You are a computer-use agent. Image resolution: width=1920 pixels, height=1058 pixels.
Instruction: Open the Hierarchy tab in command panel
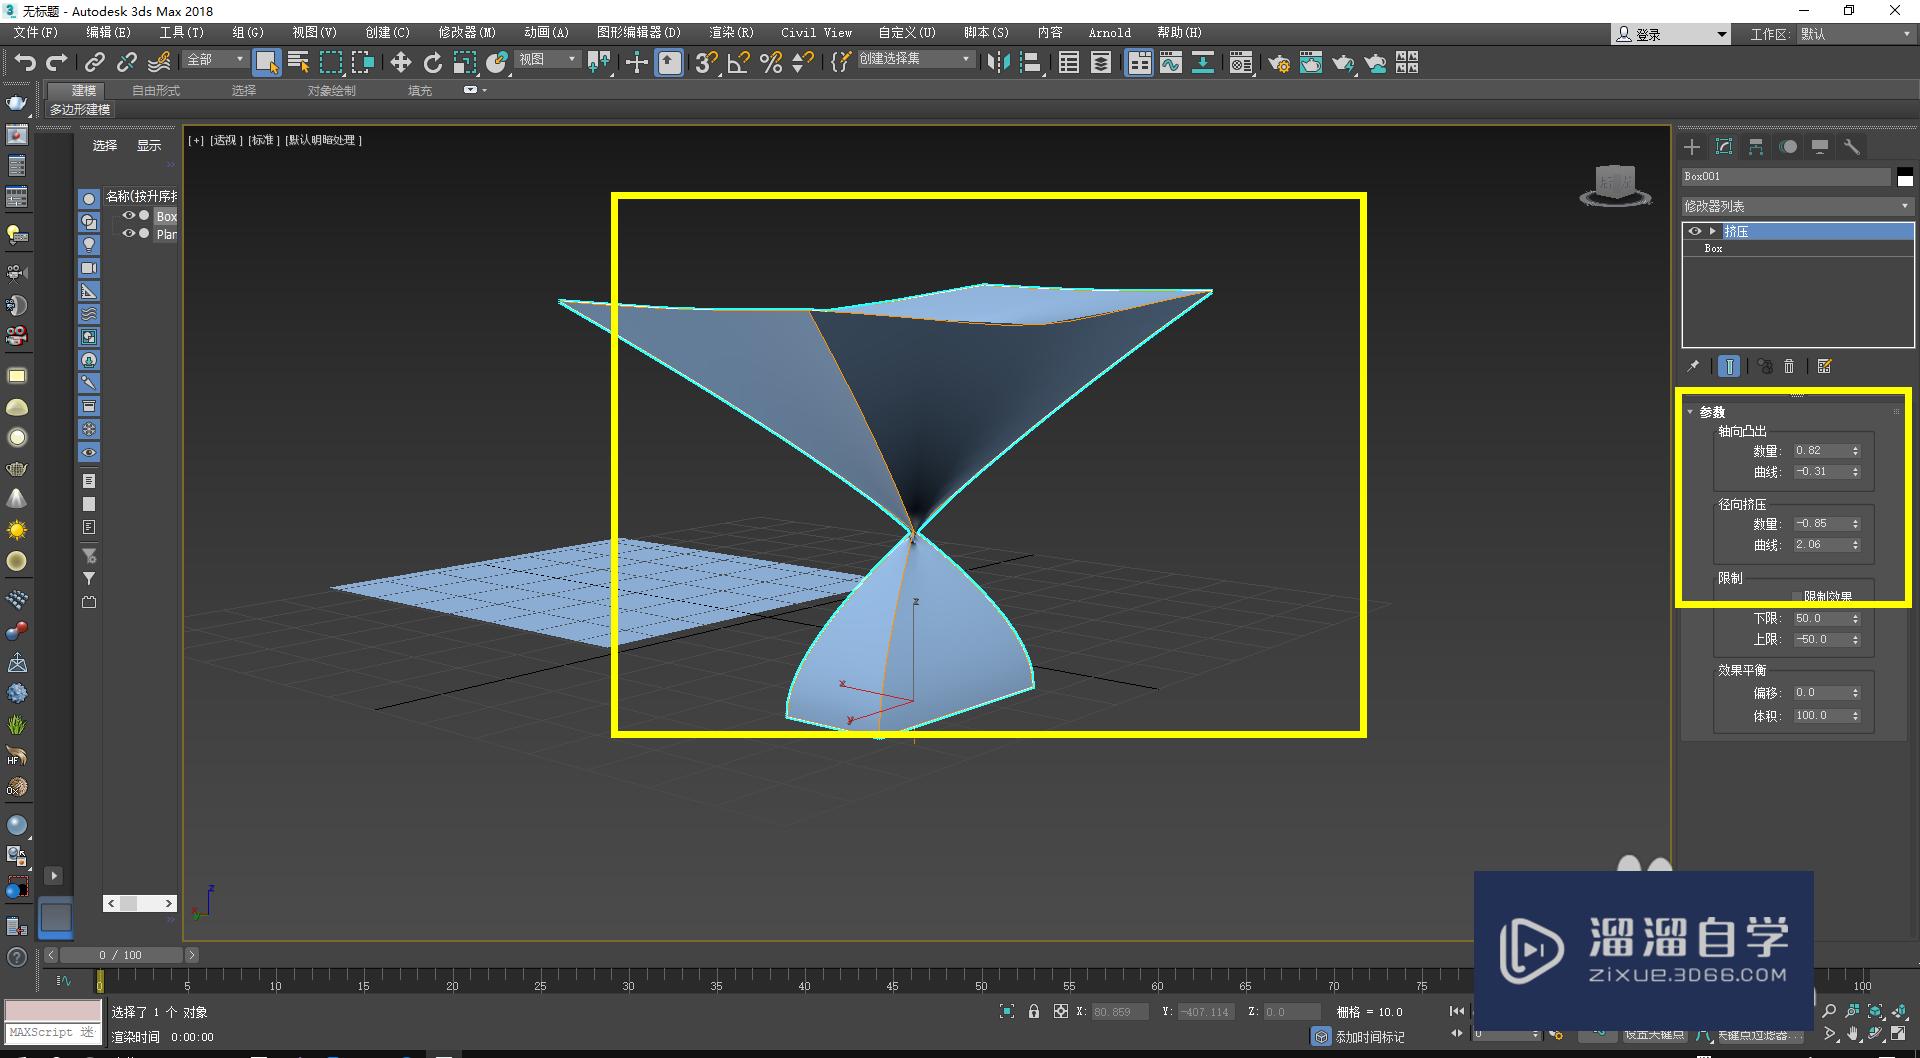pos(1756,147)
